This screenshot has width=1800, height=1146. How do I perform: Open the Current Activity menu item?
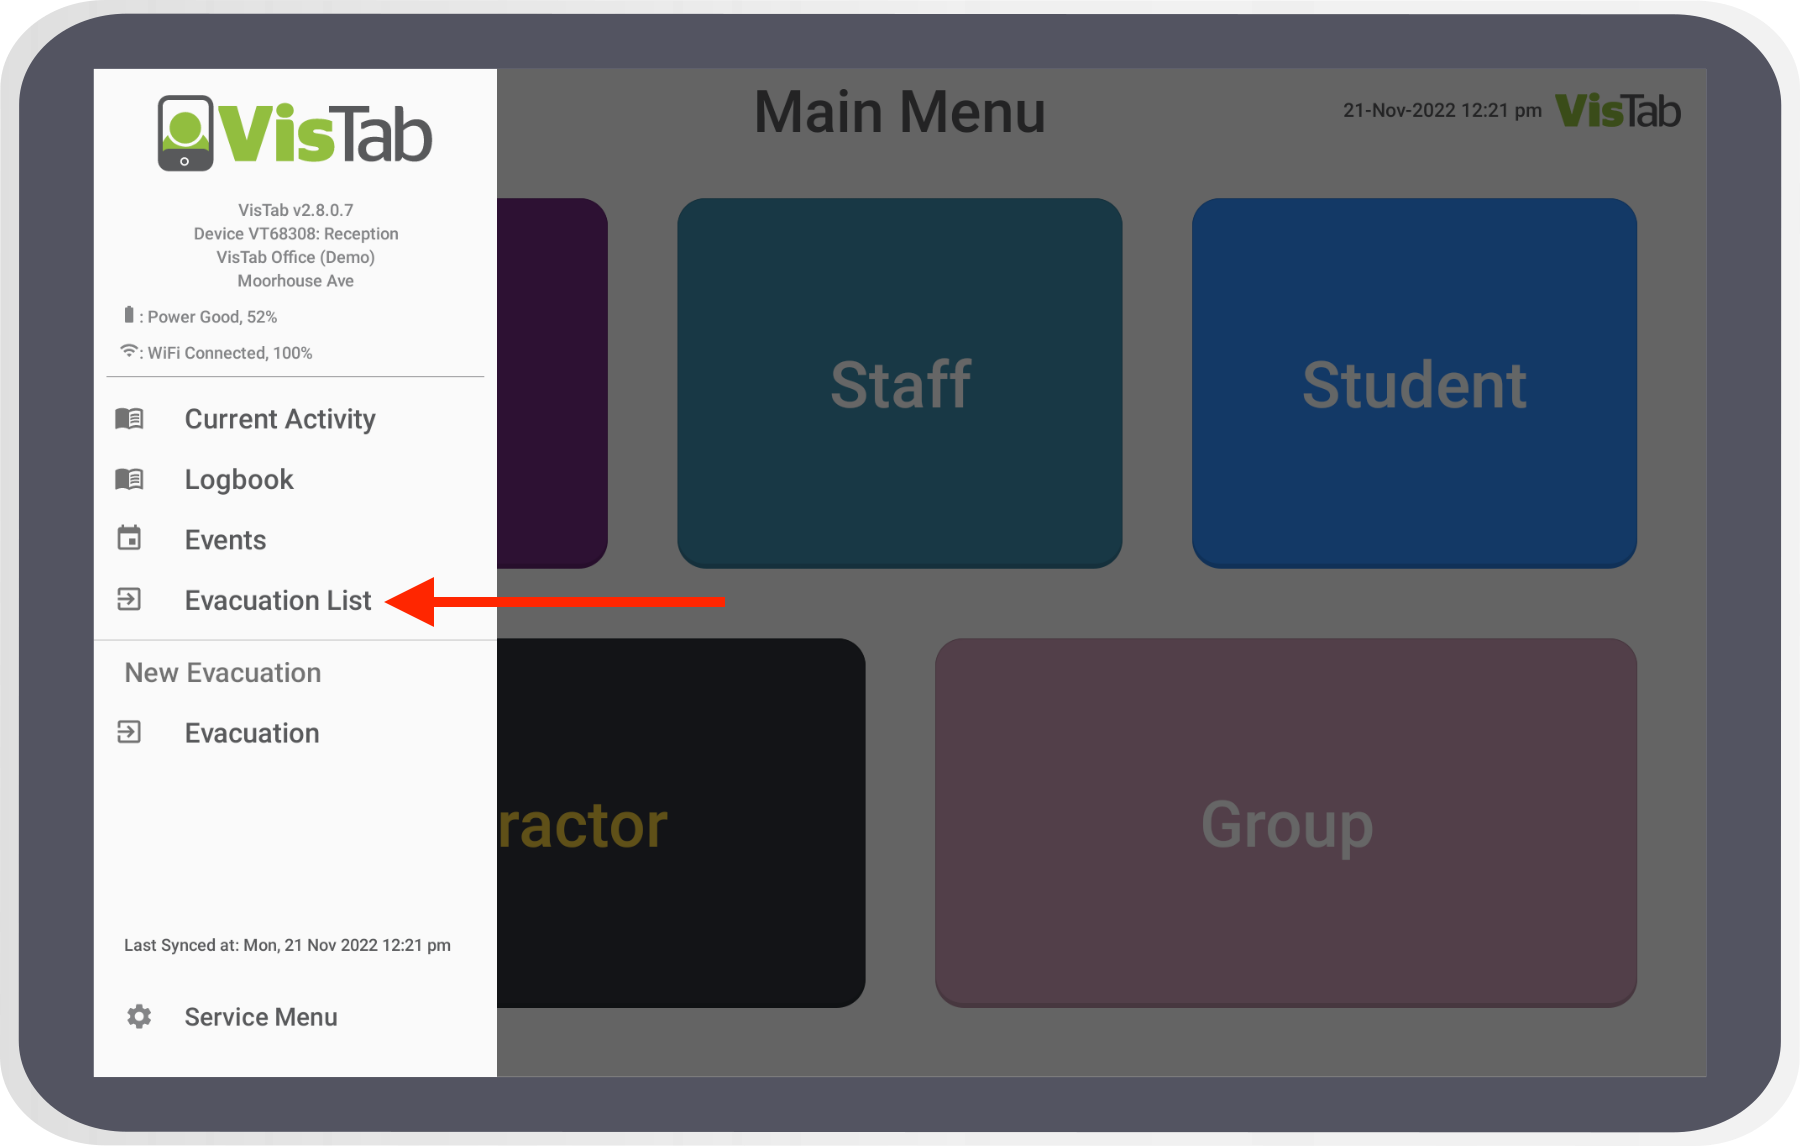click(x=280, y=419)
